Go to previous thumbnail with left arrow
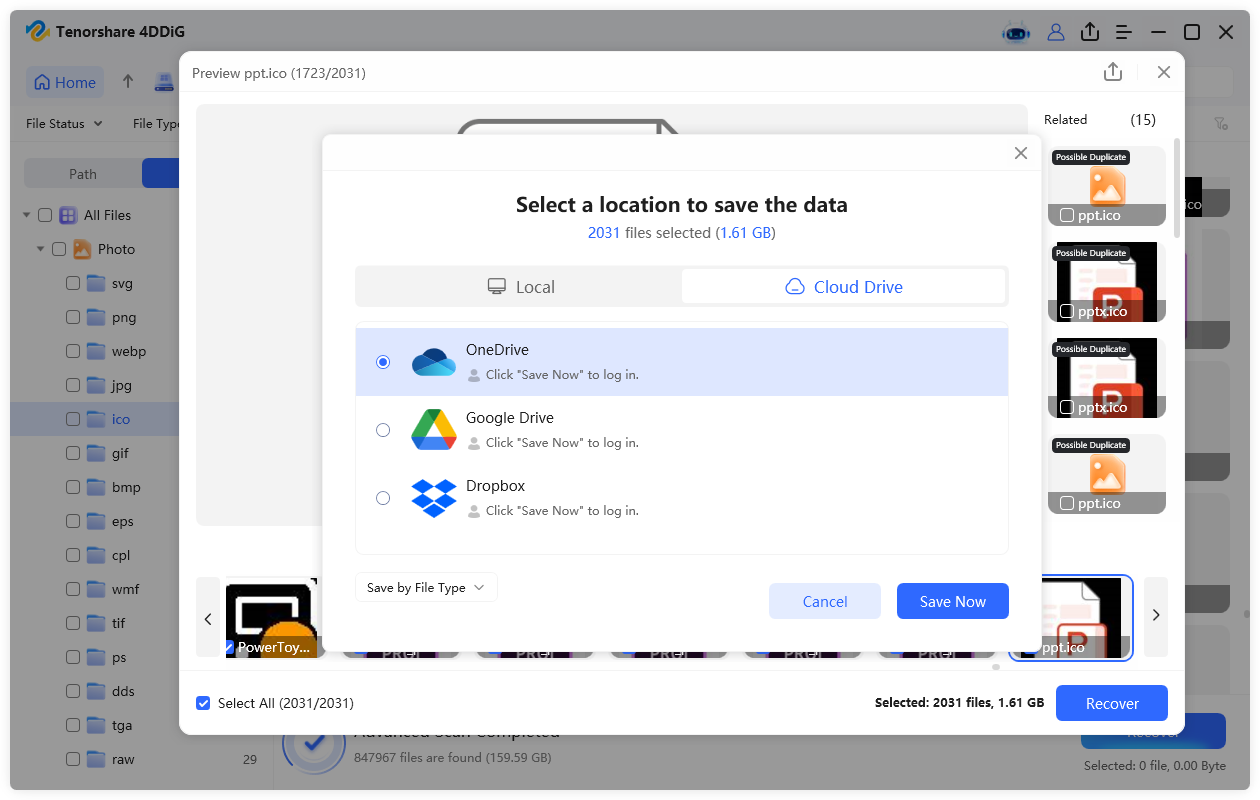 (x=208, y=617)
